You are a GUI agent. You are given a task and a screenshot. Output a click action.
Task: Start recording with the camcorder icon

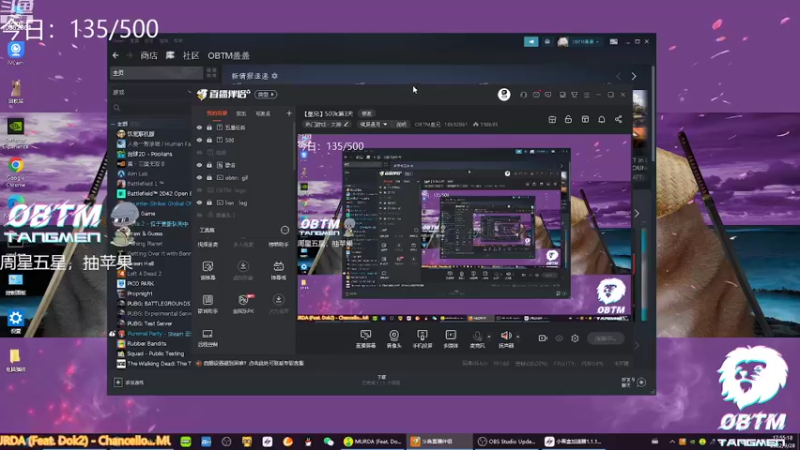(542, 338)
